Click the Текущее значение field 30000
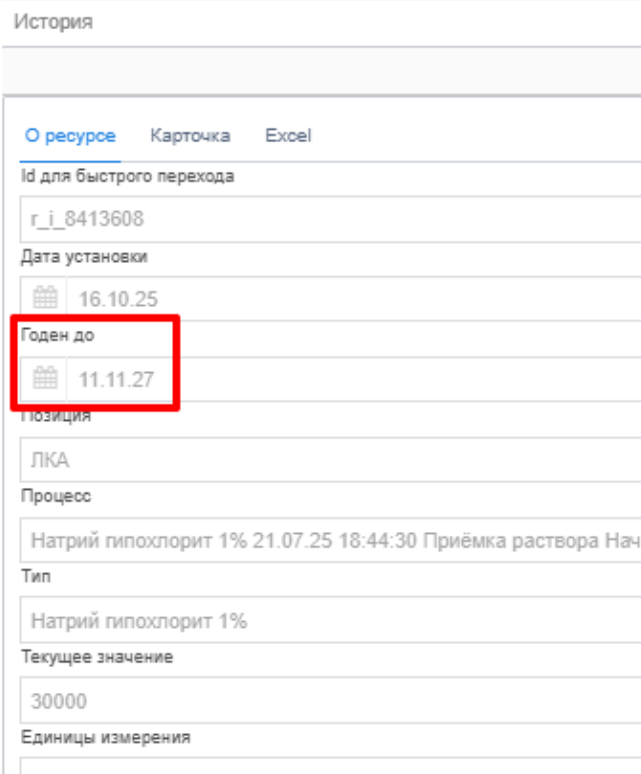The image size is (641, 774). tap(331, 700)
